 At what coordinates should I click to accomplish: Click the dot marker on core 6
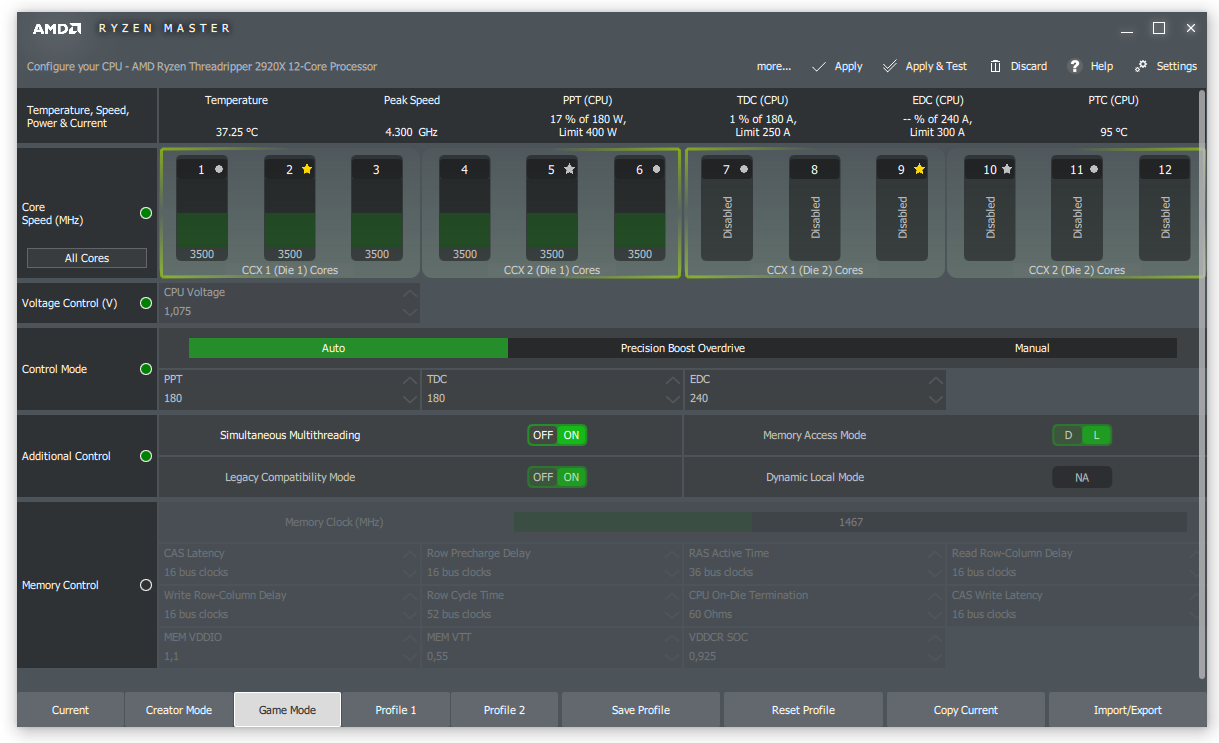tap(656, 169)
